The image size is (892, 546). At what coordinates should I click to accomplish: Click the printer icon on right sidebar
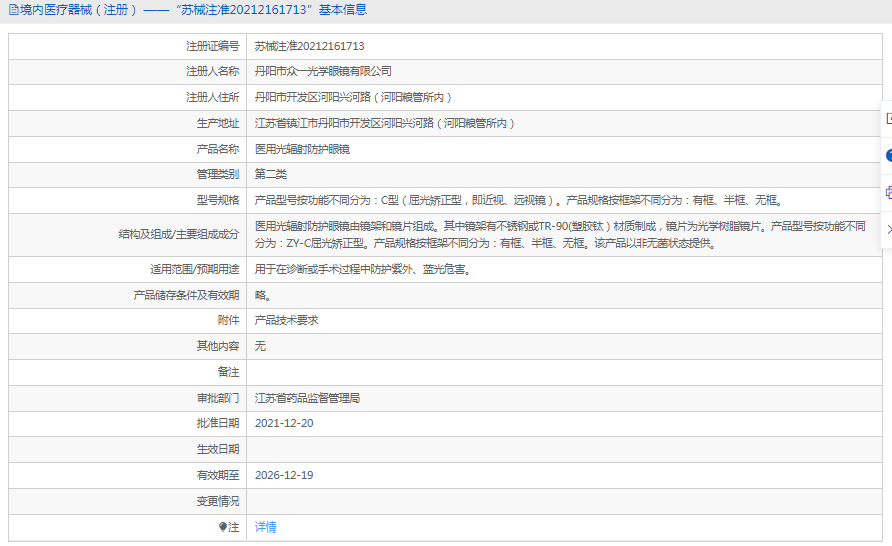point(887,192)
